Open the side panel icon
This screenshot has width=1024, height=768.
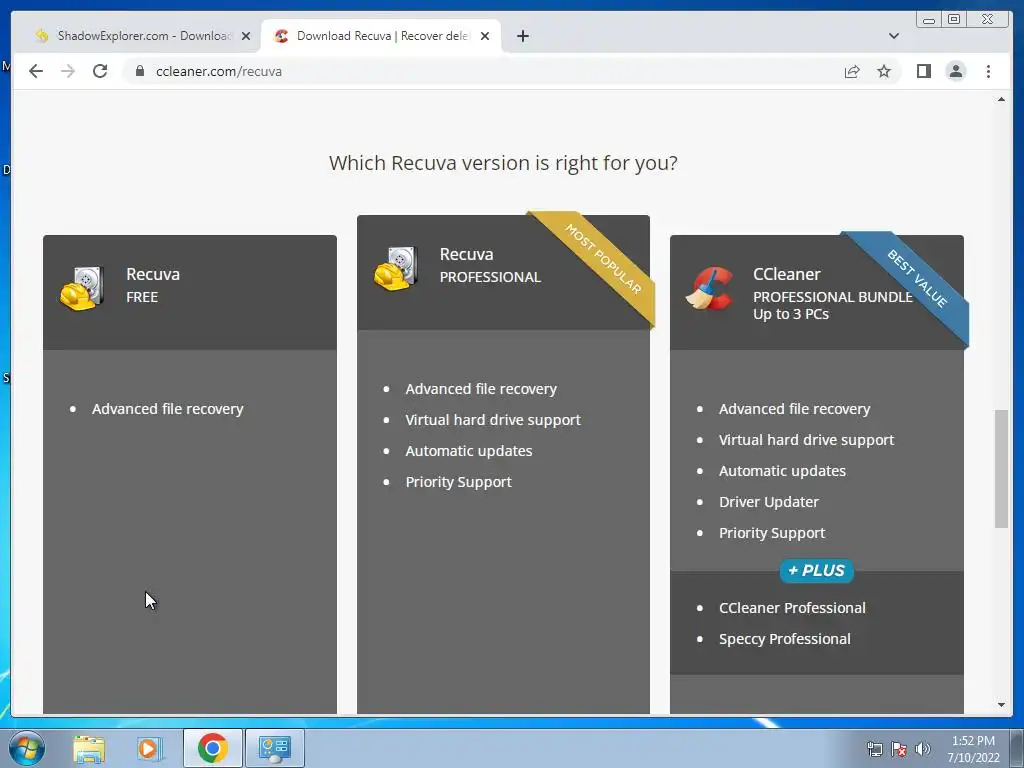[923, 71]
